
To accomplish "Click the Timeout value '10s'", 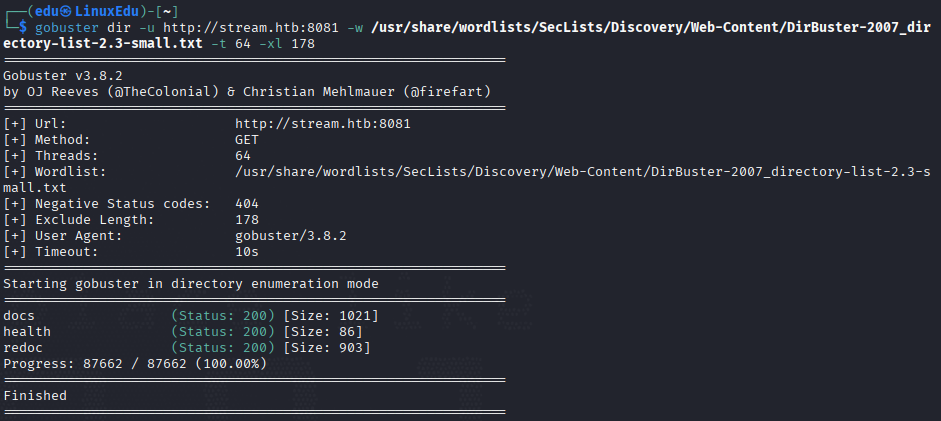I will (x=247, y=252).
